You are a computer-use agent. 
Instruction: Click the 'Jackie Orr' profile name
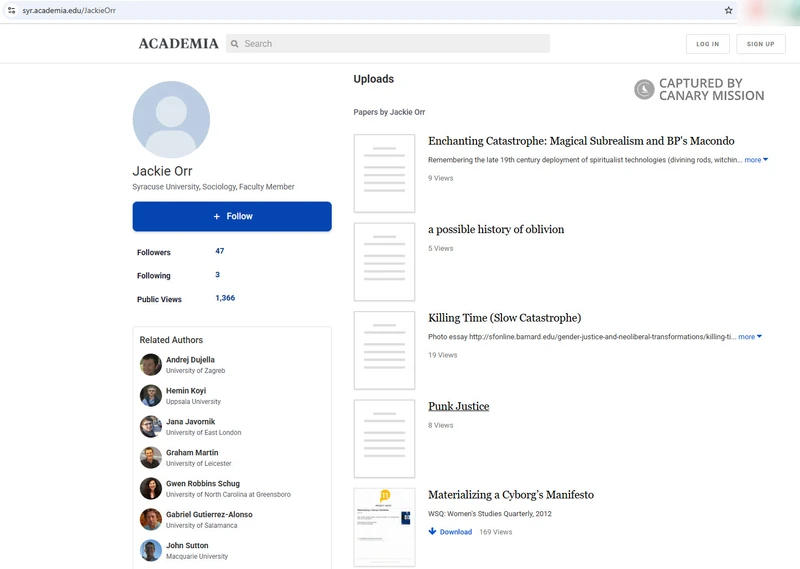[162, 171]
